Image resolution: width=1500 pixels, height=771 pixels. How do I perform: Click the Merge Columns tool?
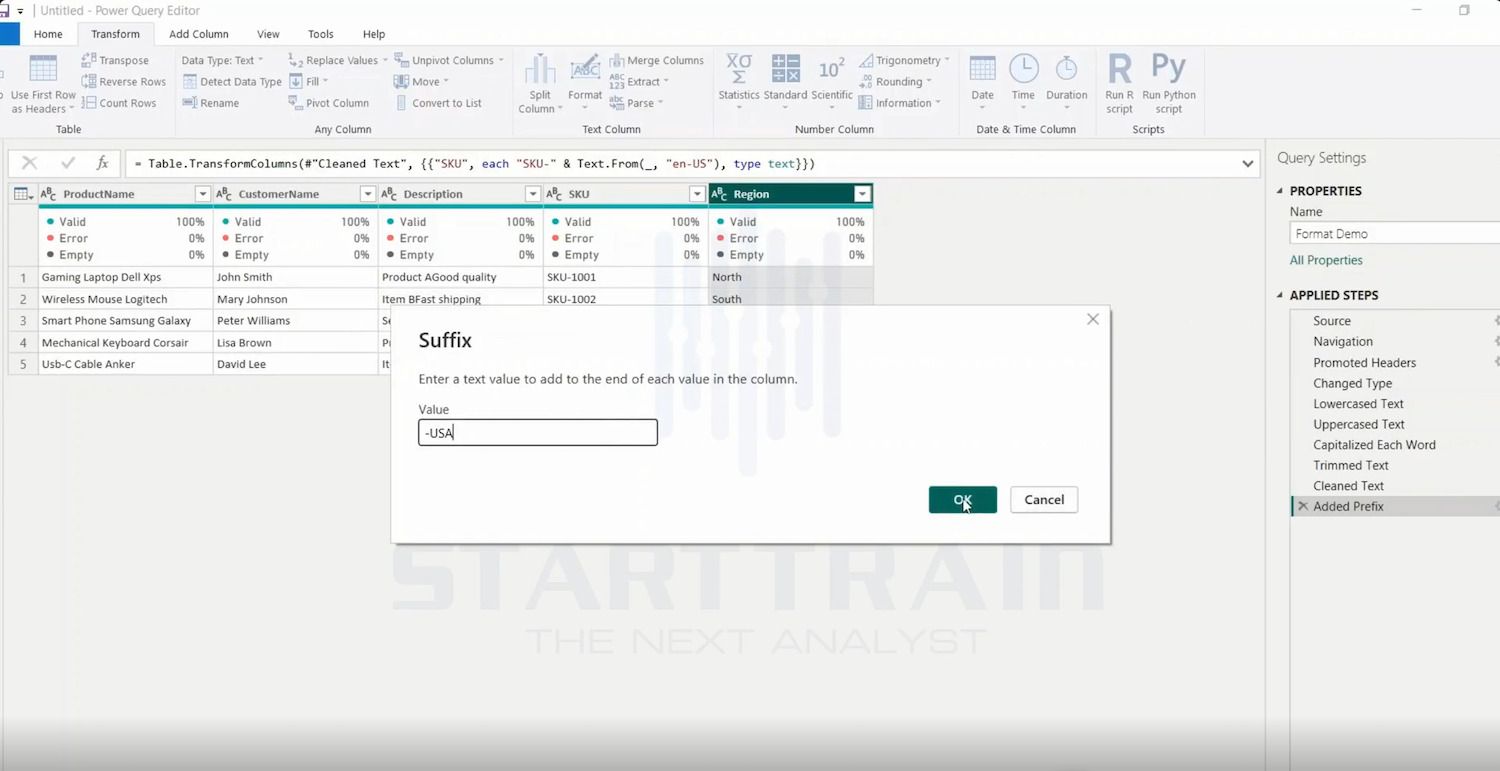657,60
